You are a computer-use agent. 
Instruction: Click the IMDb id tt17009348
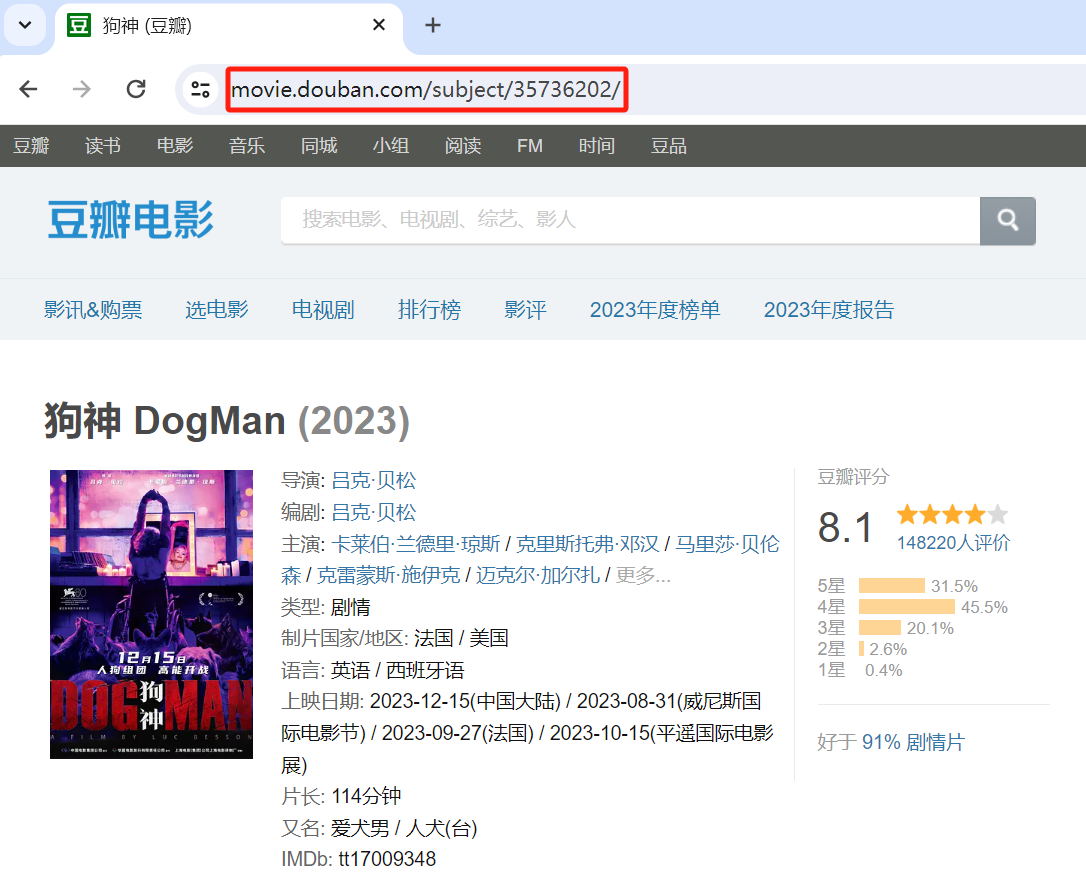pos(387,859)
